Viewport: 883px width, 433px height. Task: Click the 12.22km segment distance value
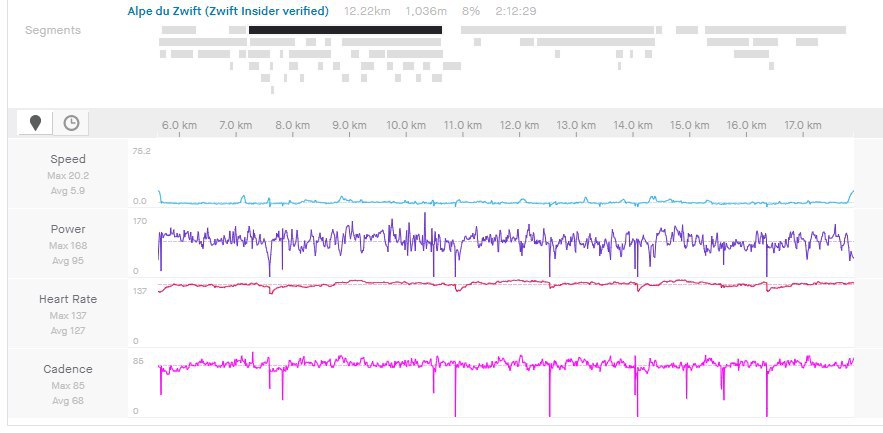(x=367, y=11)
